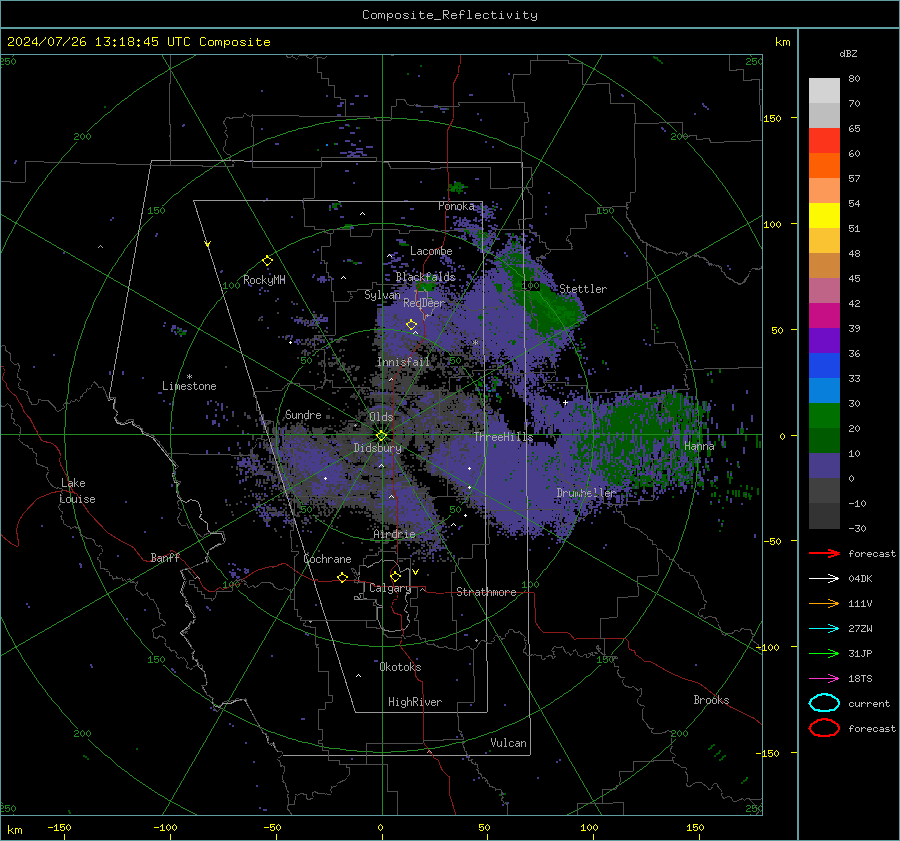Viewport: 900px width, 841px height.
Task: Click the Brooks city label
Action: click(x=711, y=700)
